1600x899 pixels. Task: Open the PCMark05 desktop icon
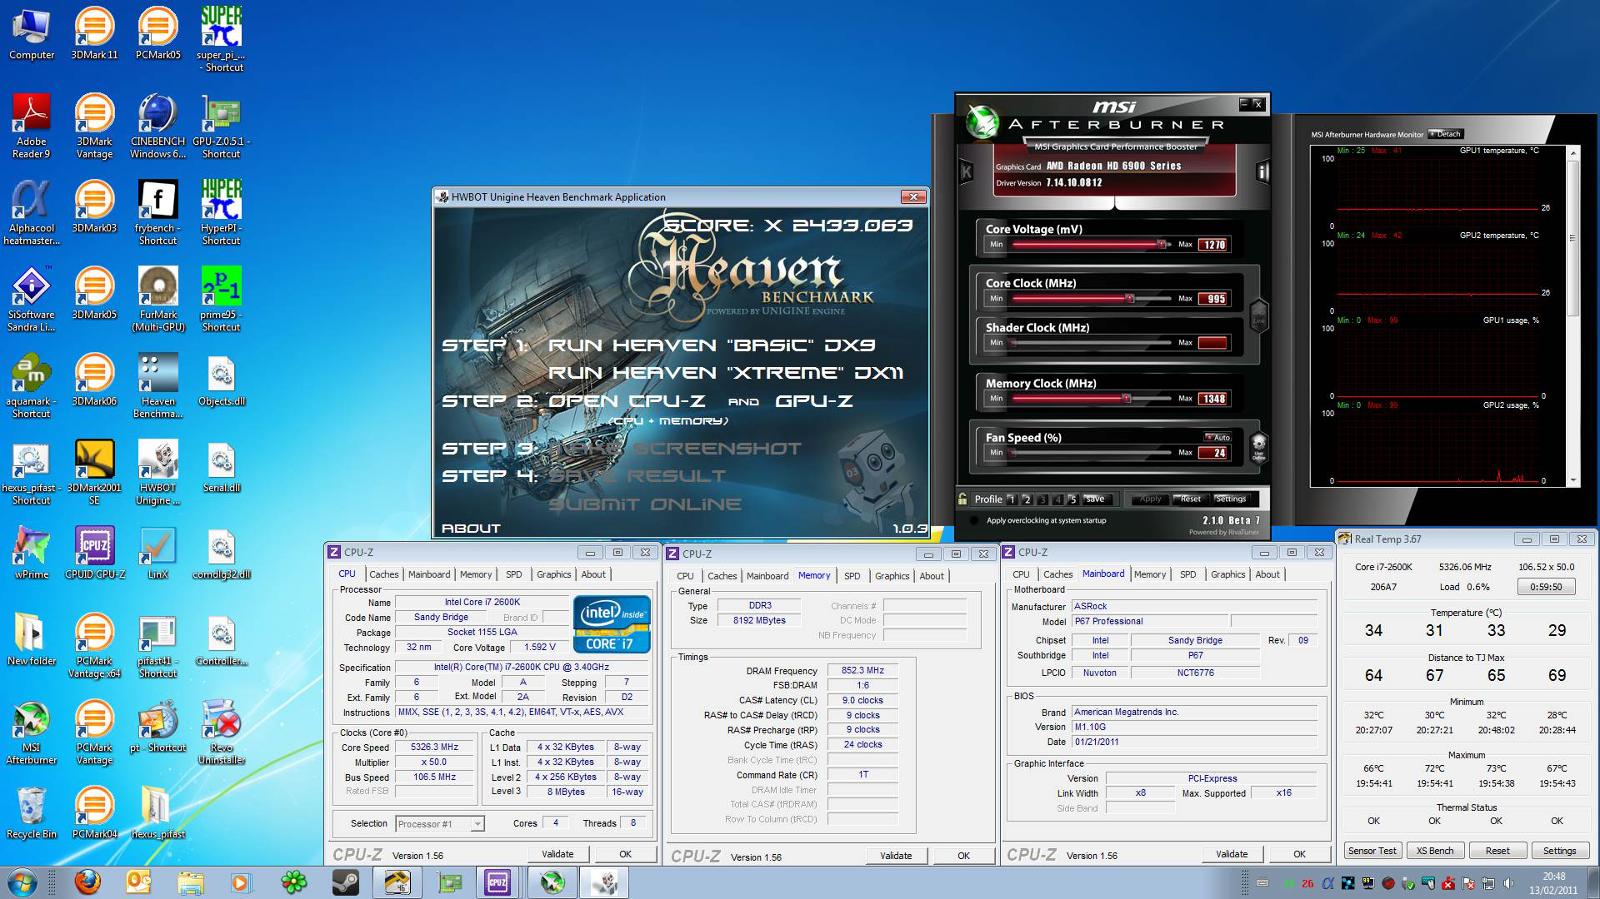[158, 33]
